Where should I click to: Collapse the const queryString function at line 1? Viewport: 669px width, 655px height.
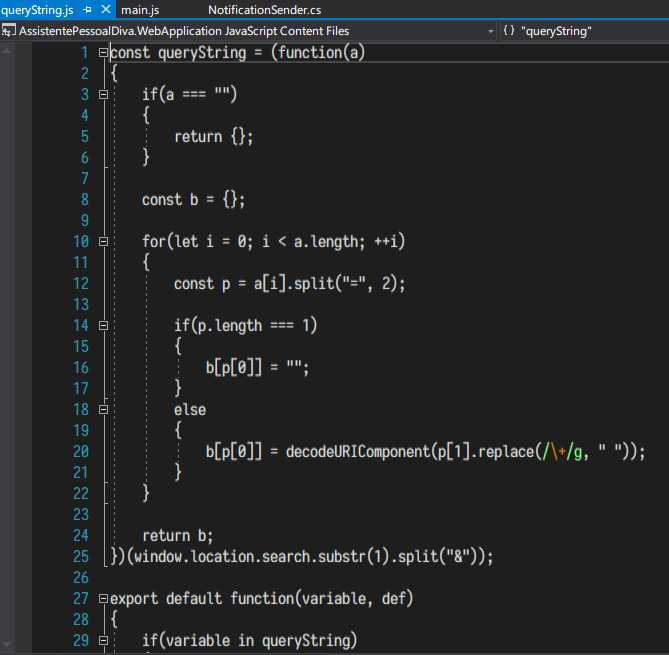click(103, 52)
